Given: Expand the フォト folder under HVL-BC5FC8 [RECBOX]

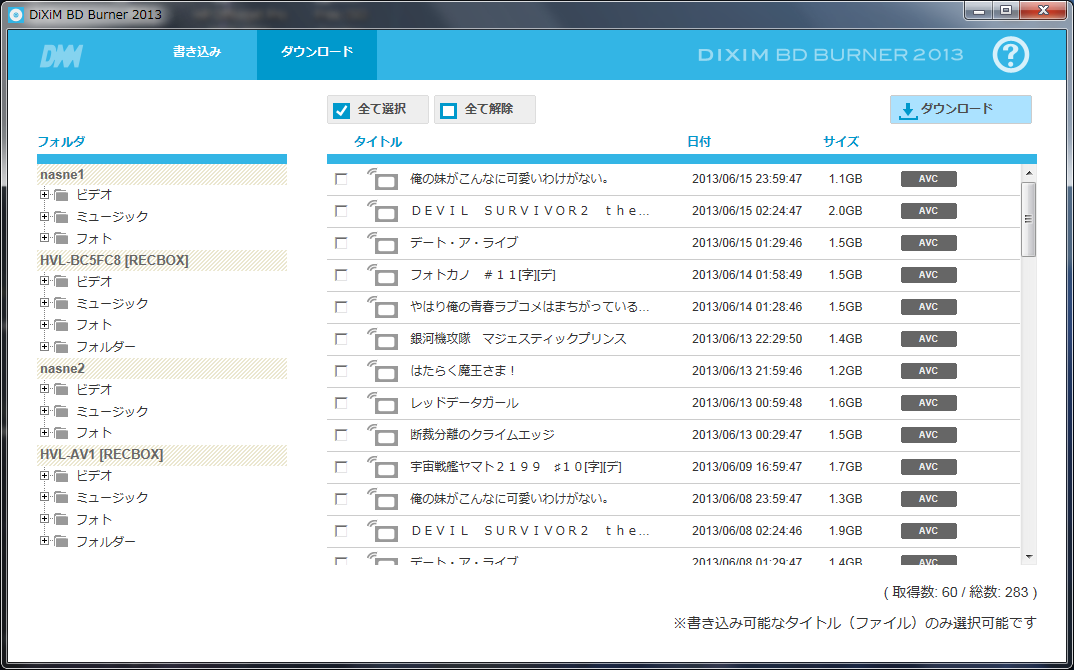Looking at the screenshot, I should pyautogui.click(x=45, y=324).
